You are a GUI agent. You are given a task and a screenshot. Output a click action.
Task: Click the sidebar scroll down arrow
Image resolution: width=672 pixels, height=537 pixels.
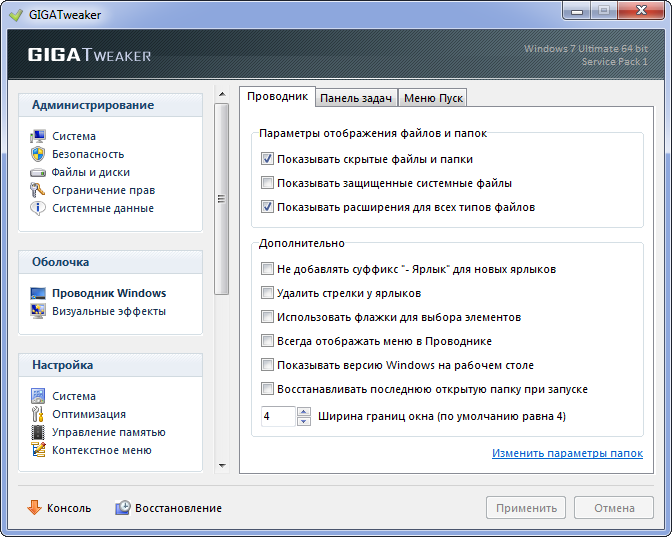[222, 465]
